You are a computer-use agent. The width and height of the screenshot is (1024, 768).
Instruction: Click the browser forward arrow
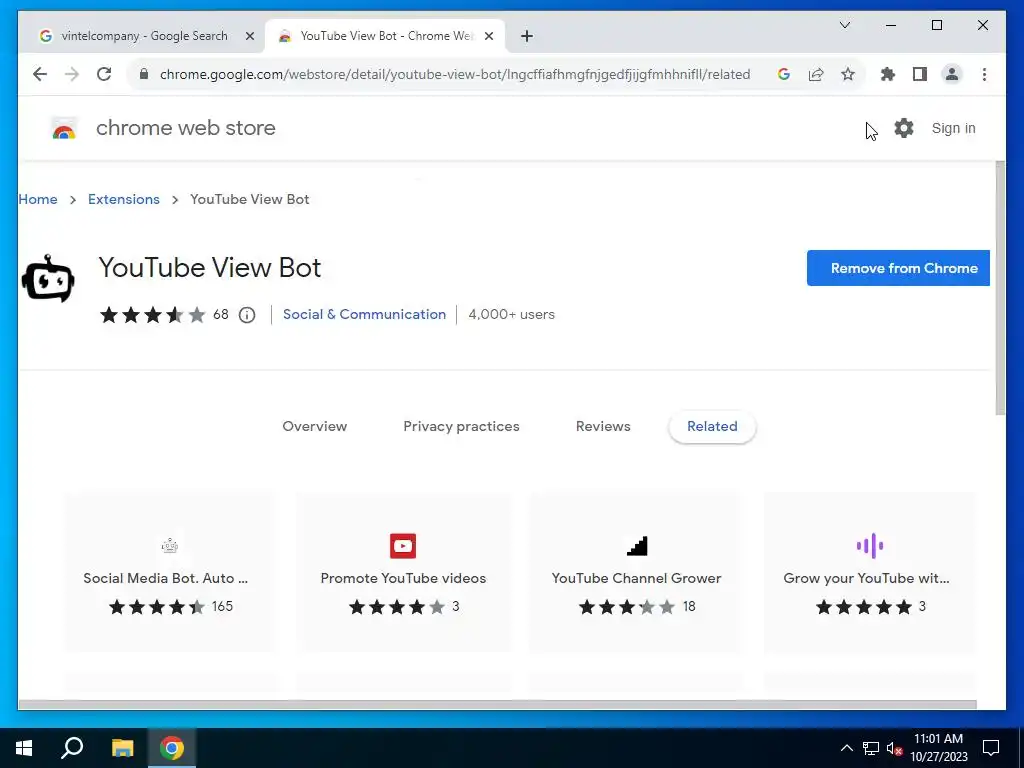point(72,74)
